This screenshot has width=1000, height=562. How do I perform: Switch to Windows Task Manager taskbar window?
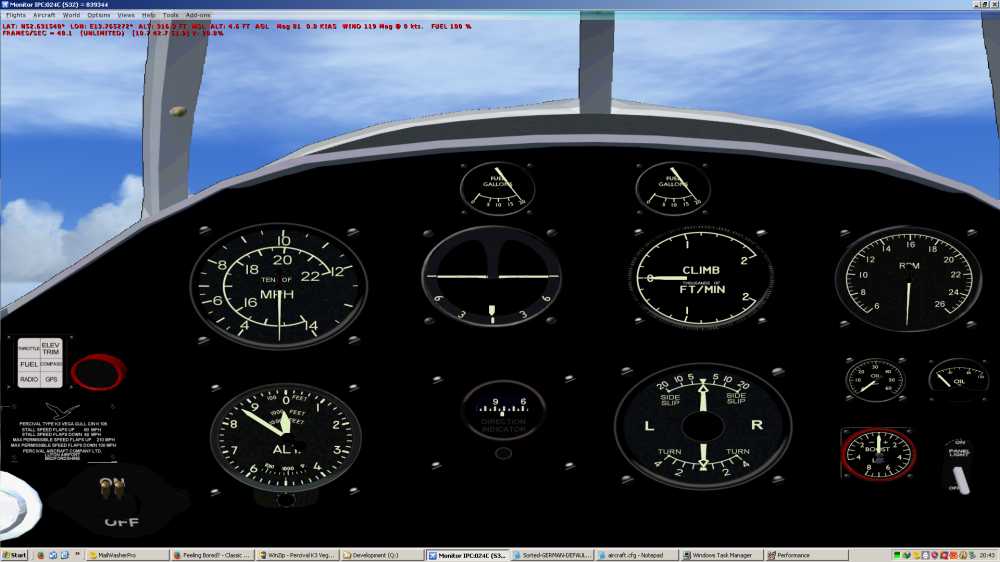click(x=721, y=555)
